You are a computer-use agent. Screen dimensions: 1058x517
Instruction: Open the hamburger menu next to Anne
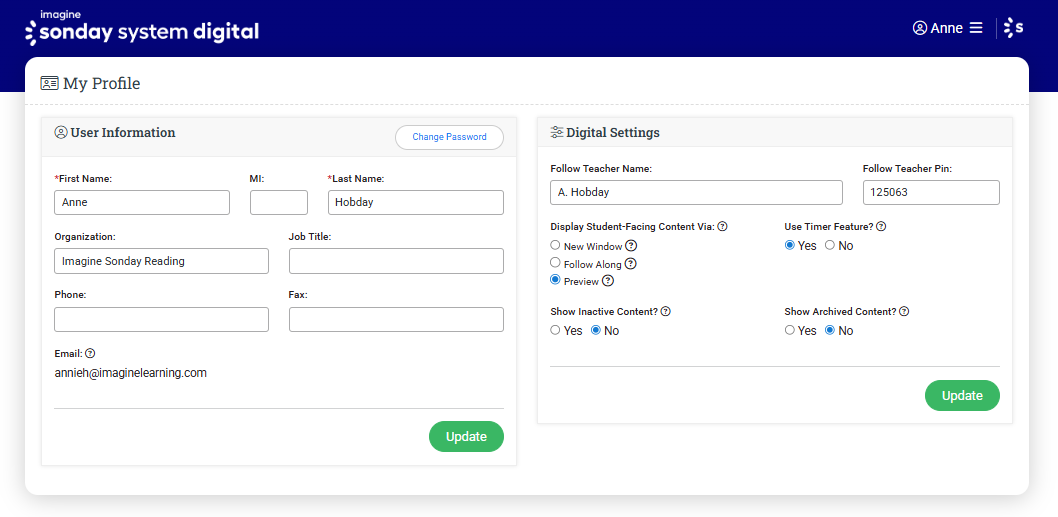click(x=976, y=28)
